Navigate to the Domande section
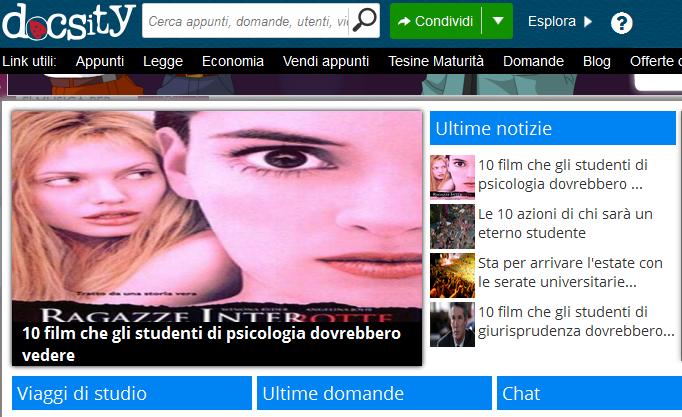Screen dimensions: 682x417 [x=533, y=61]
